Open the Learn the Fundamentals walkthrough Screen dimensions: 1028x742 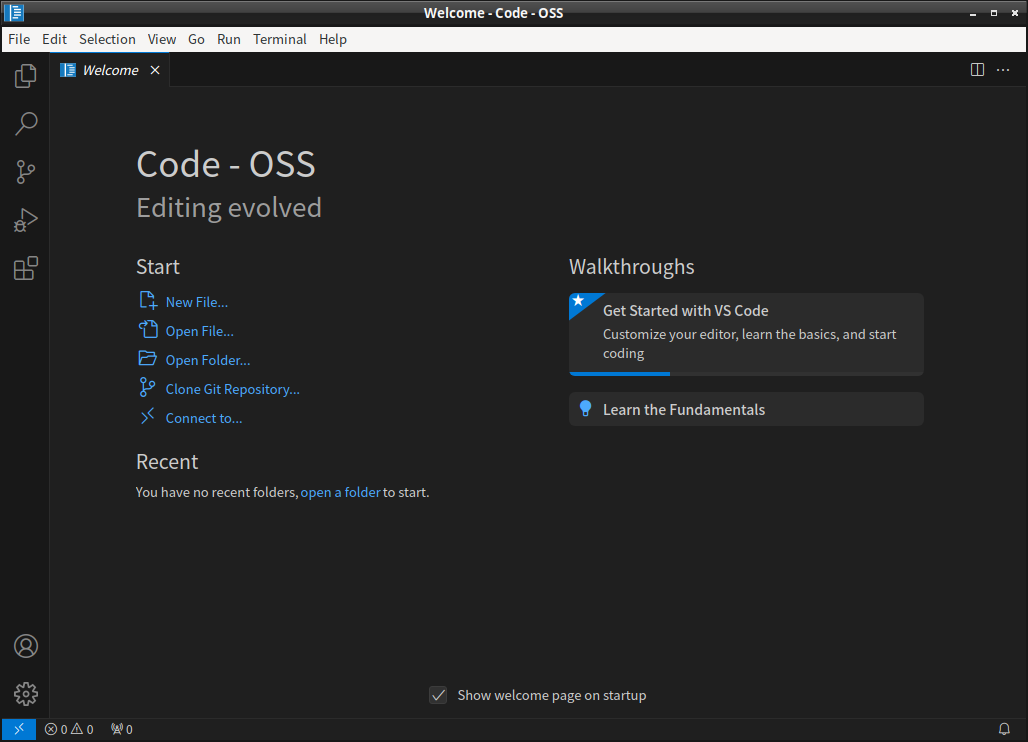(x=746, y=409)
